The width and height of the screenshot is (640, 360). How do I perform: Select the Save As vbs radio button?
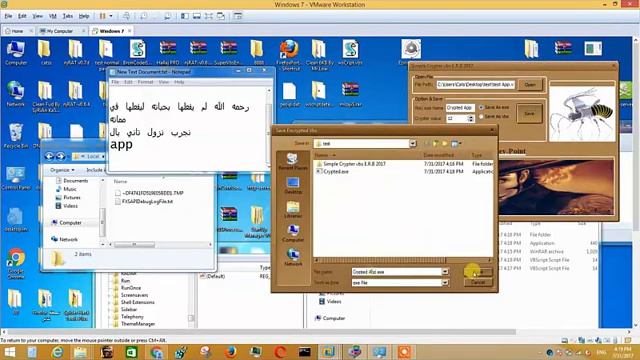pos(482,117)
